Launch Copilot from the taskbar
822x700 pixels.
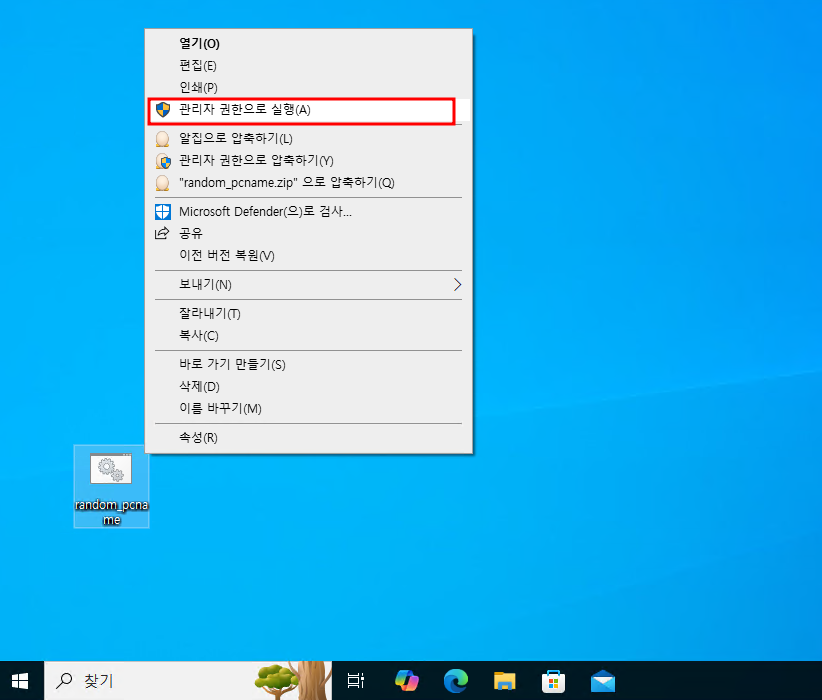[407, 681]
